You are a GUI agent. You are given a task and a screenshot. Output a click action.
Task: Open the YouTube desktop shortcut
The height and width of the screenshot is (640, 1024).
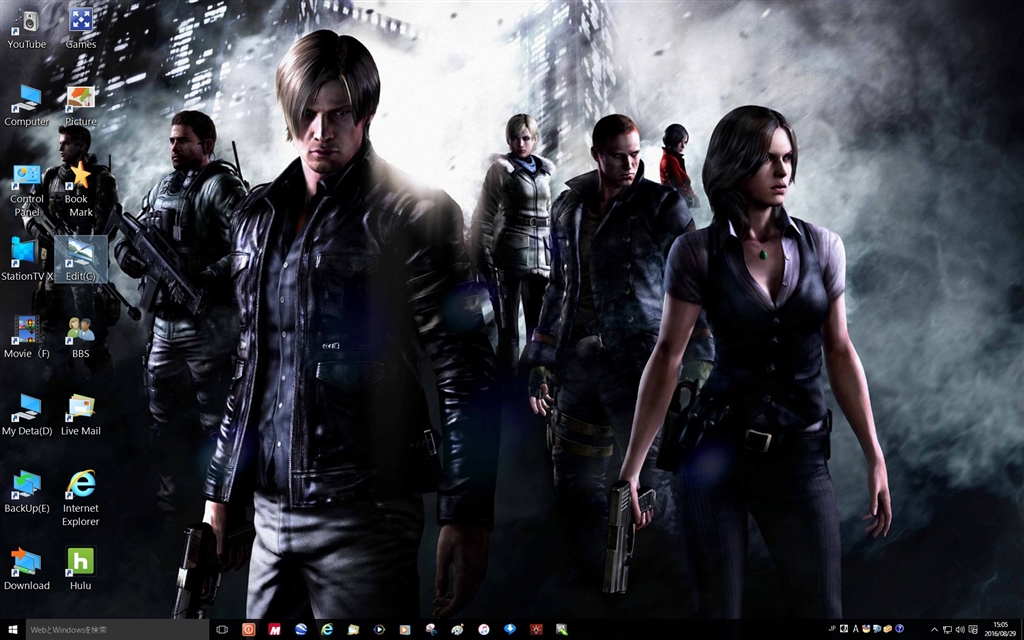tap(27, 29)
